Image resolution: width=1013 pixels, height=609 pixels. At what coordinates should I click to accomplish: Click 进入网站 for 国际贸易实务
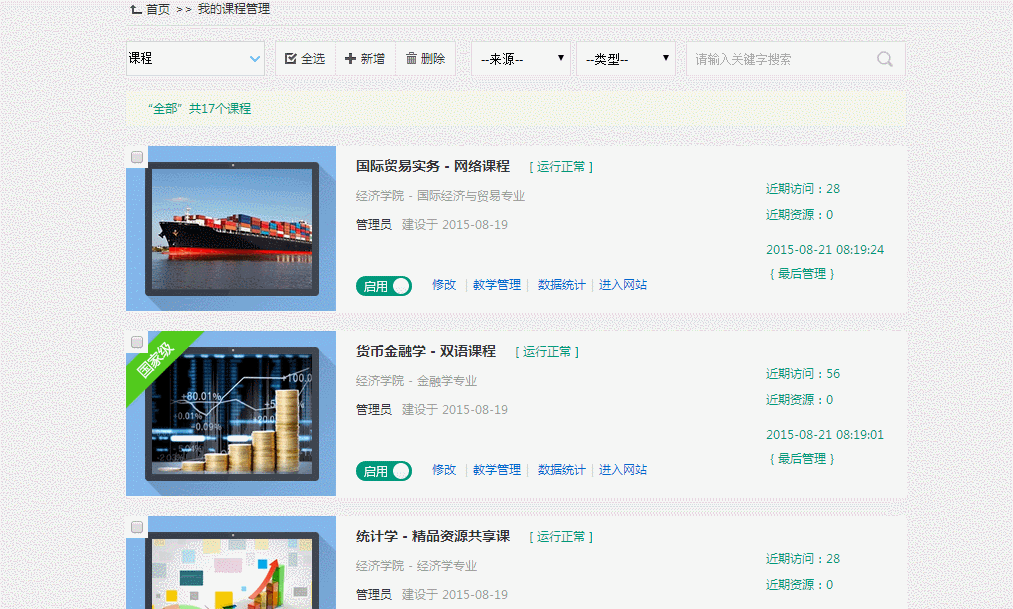point(623,285)
